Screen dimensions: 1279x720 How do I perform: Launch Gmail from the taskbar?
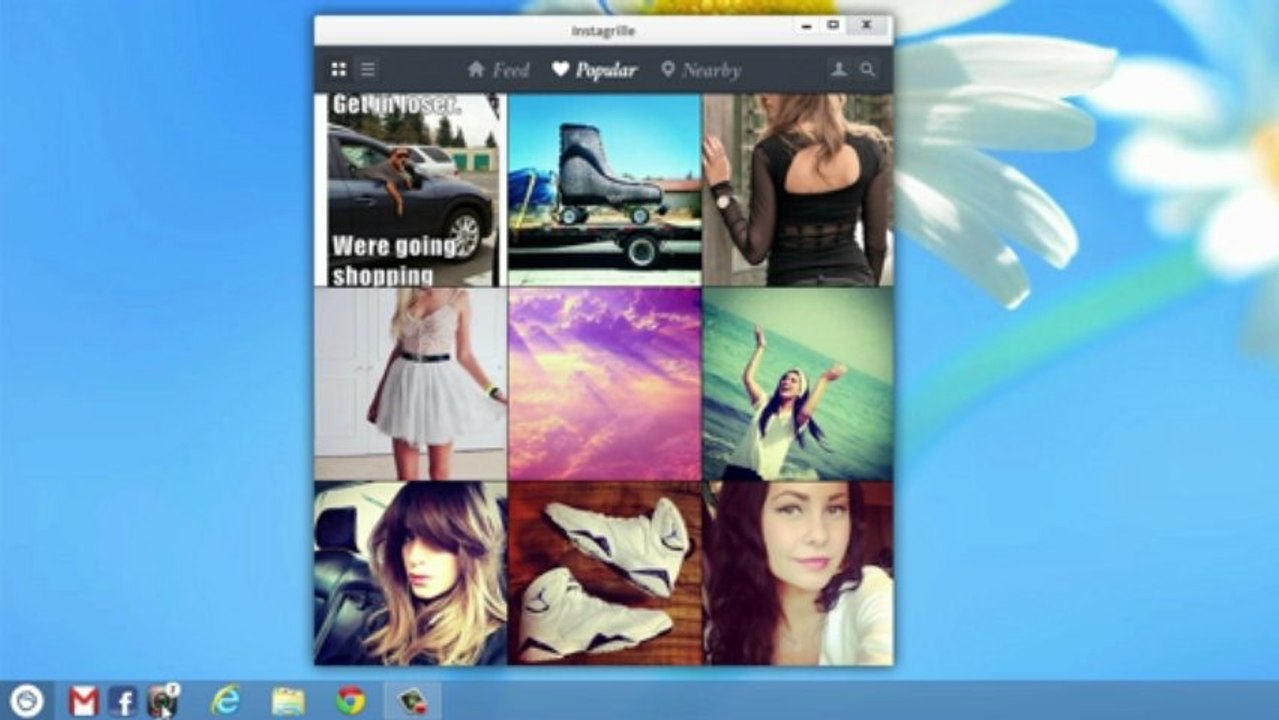pos(84,701)
